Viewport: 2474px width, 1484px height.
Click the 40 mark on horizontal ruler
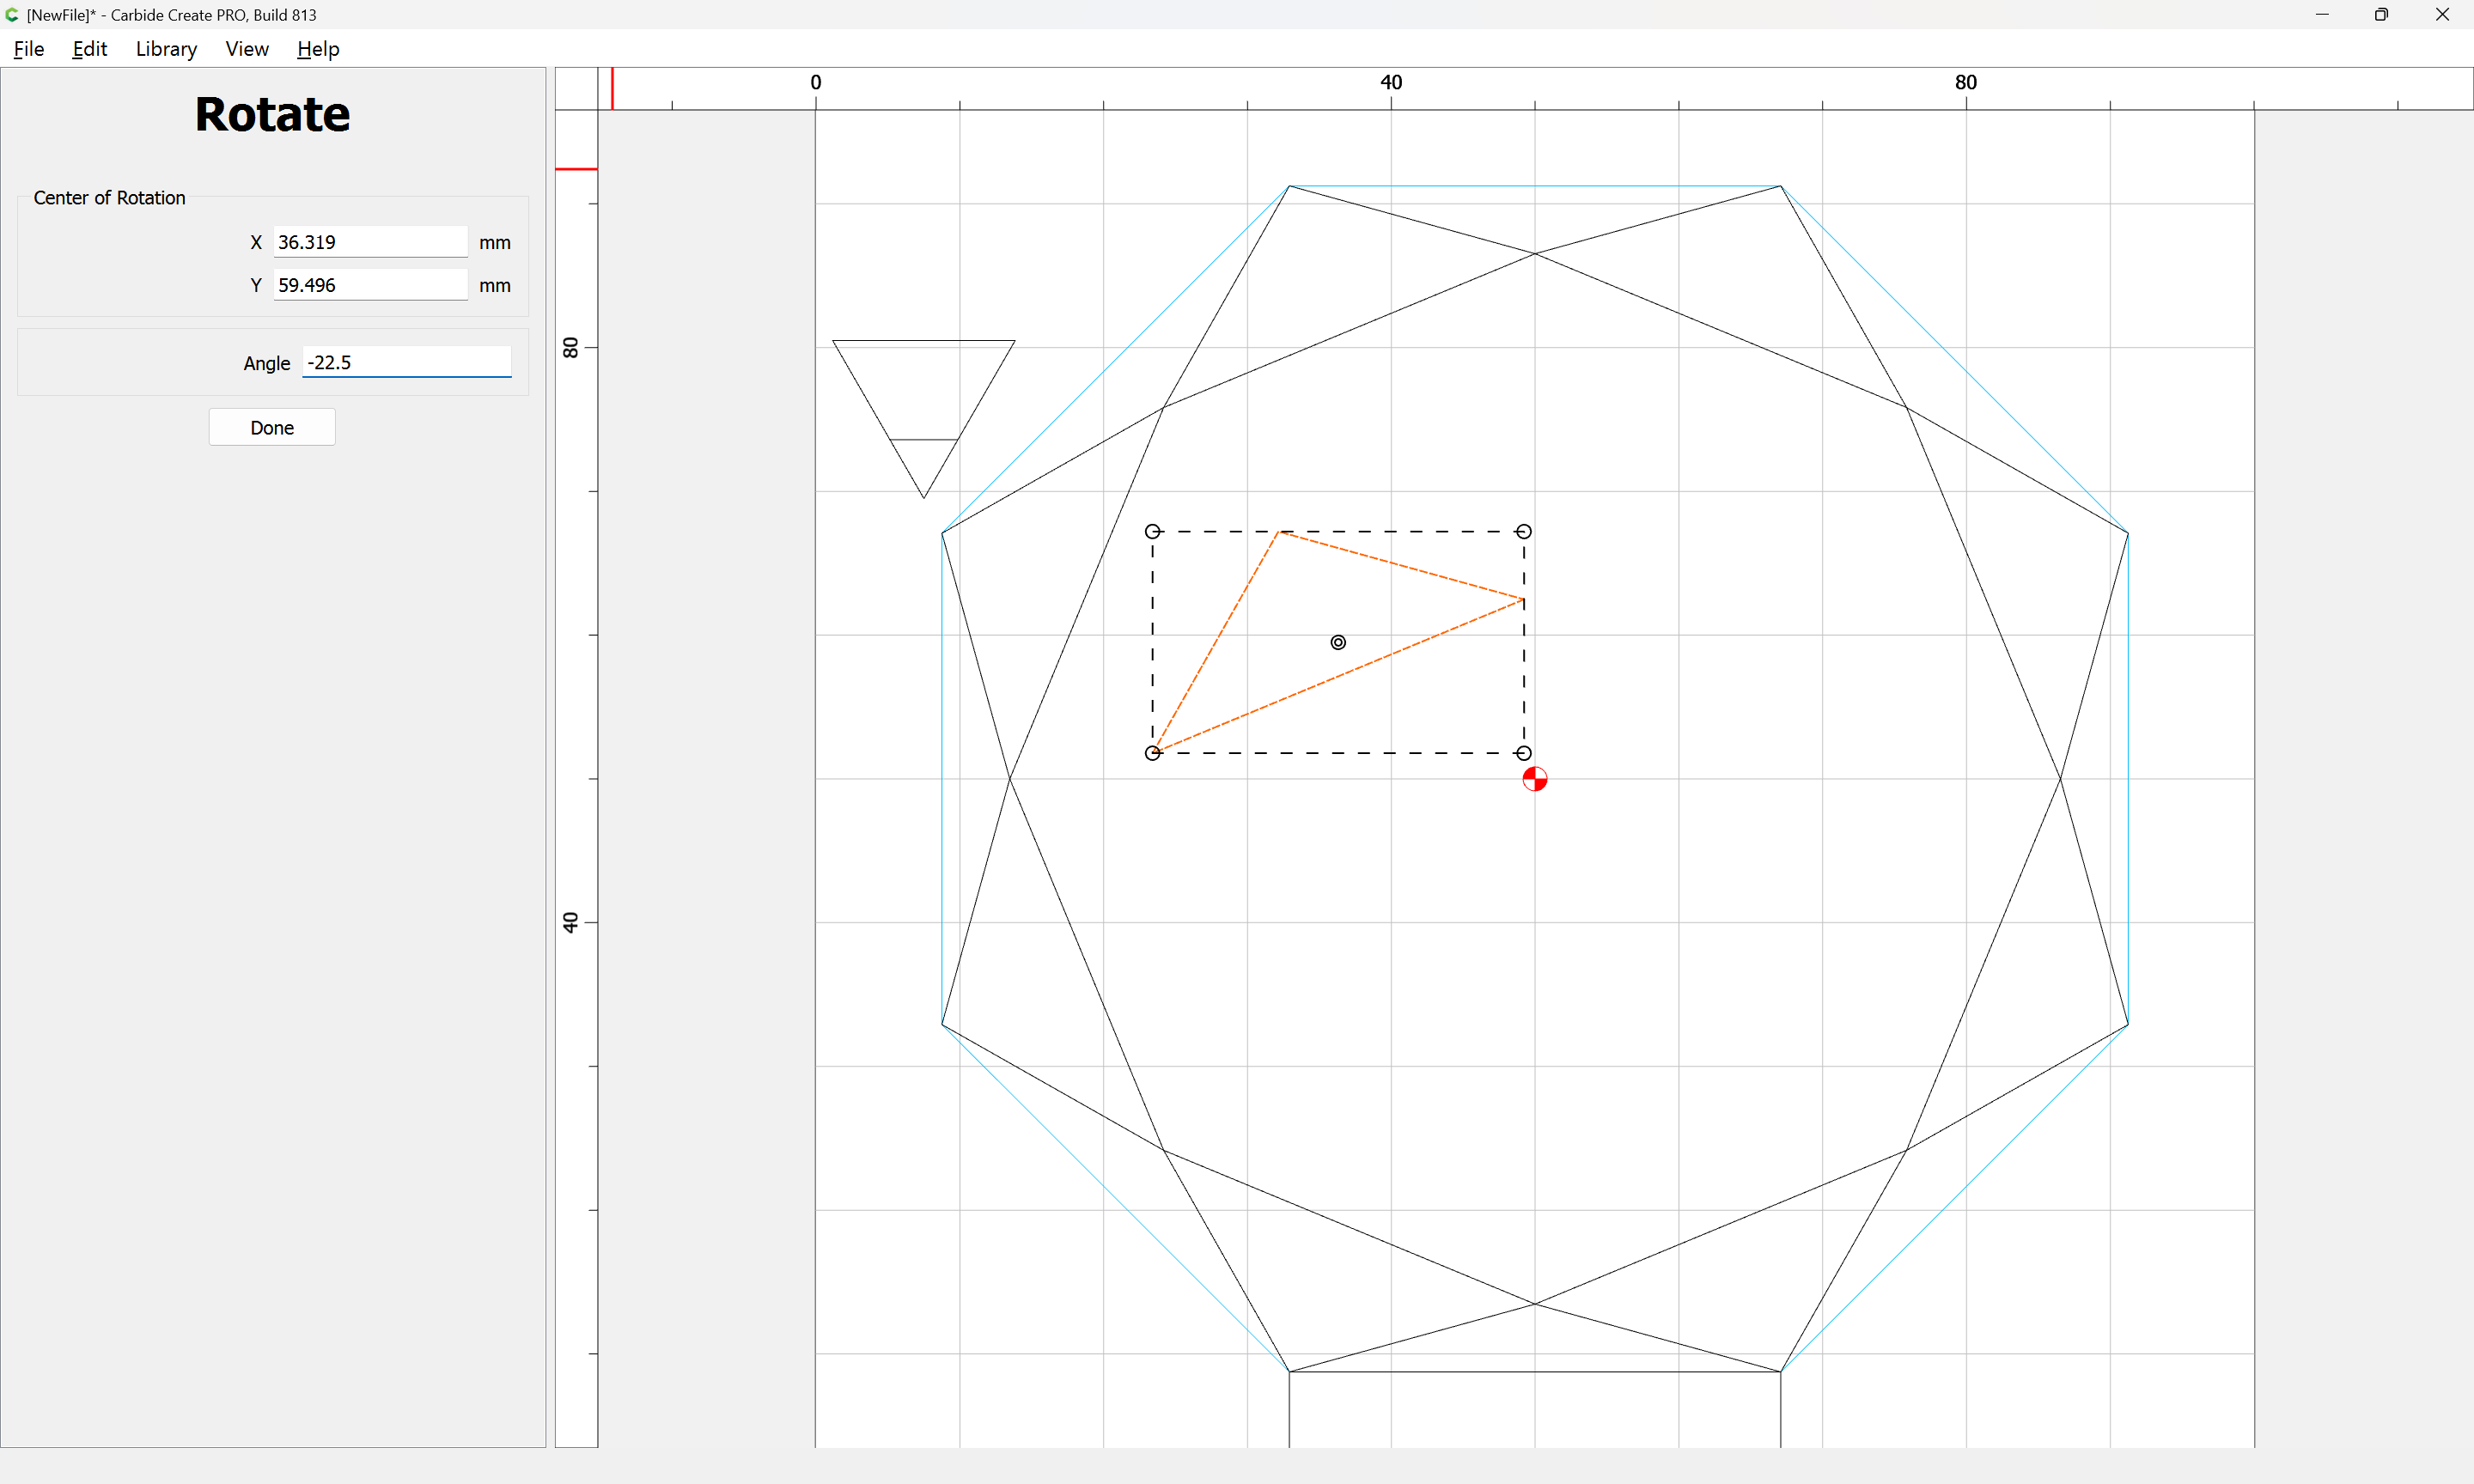(1391, 82)
